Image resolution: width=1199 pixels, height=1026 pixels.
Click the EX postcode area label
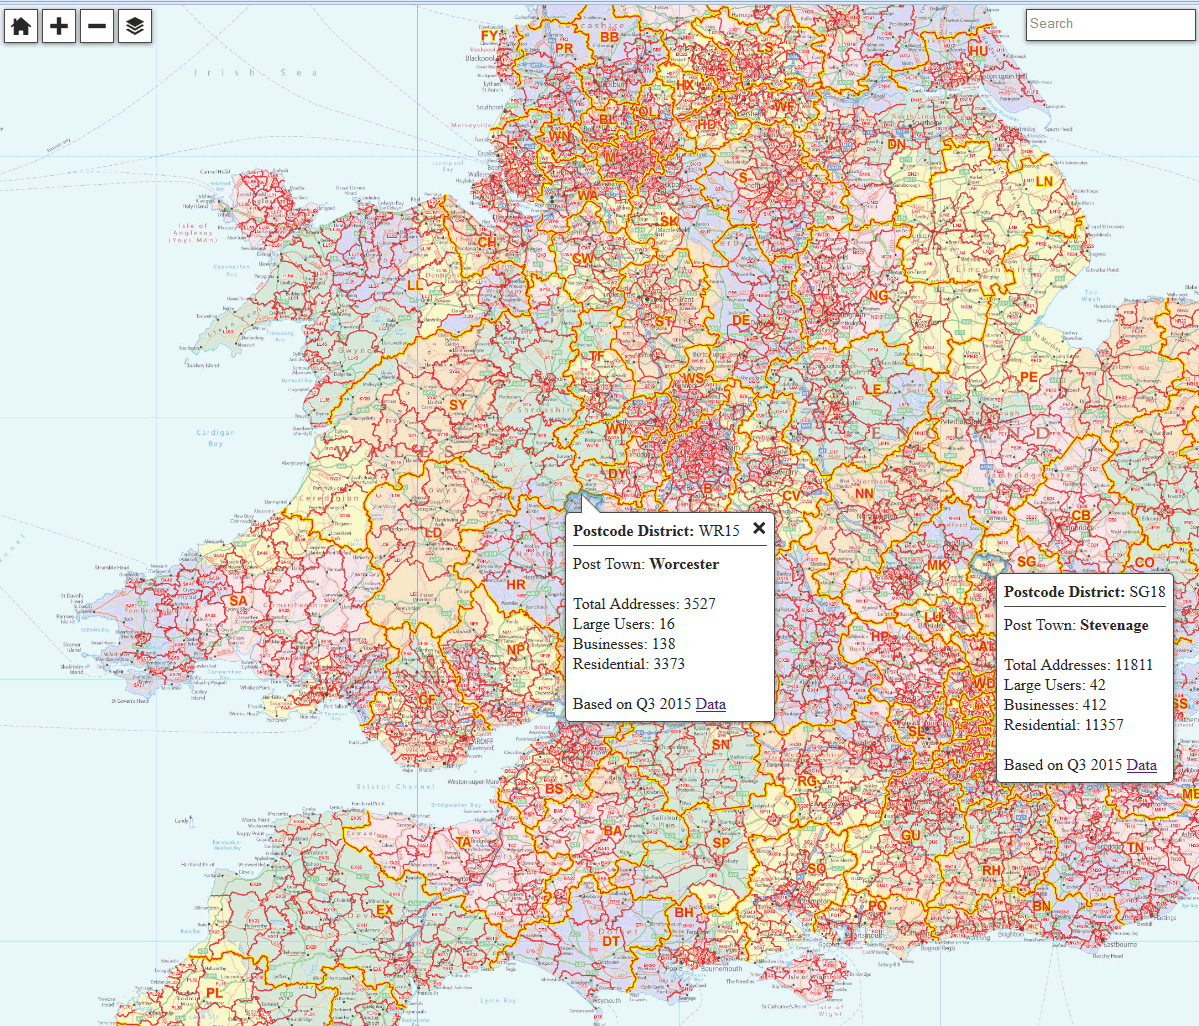coord(384,911)
